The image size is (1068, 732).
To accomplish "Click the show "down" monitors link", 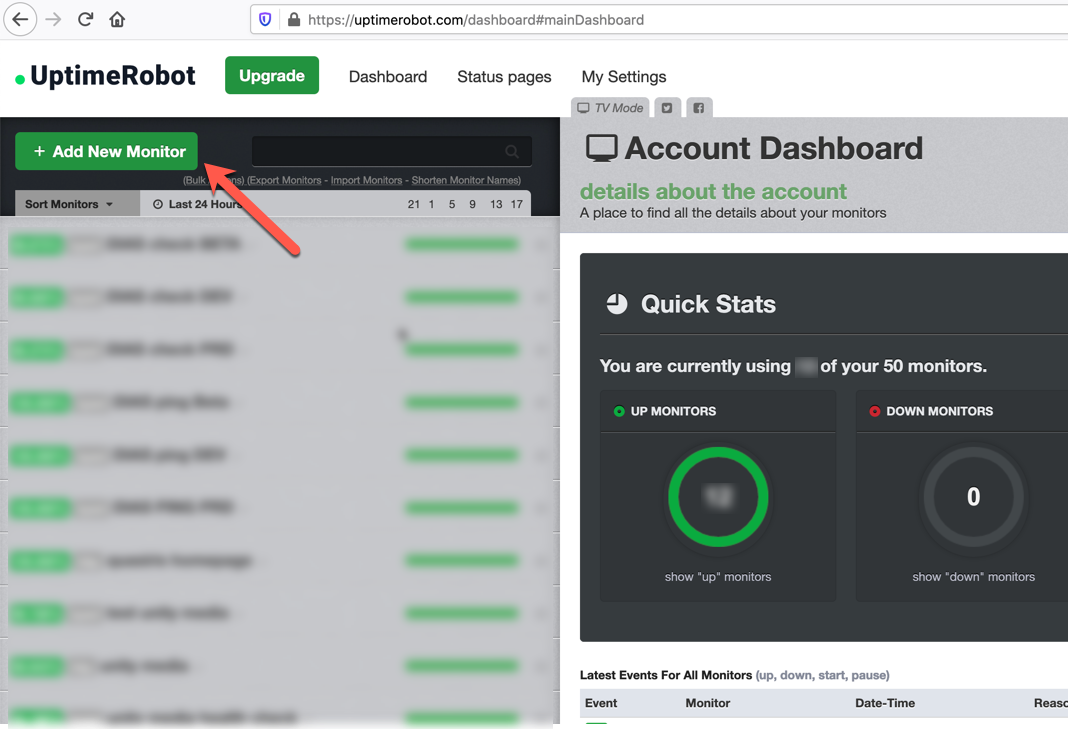I will (x=973, y=577).
